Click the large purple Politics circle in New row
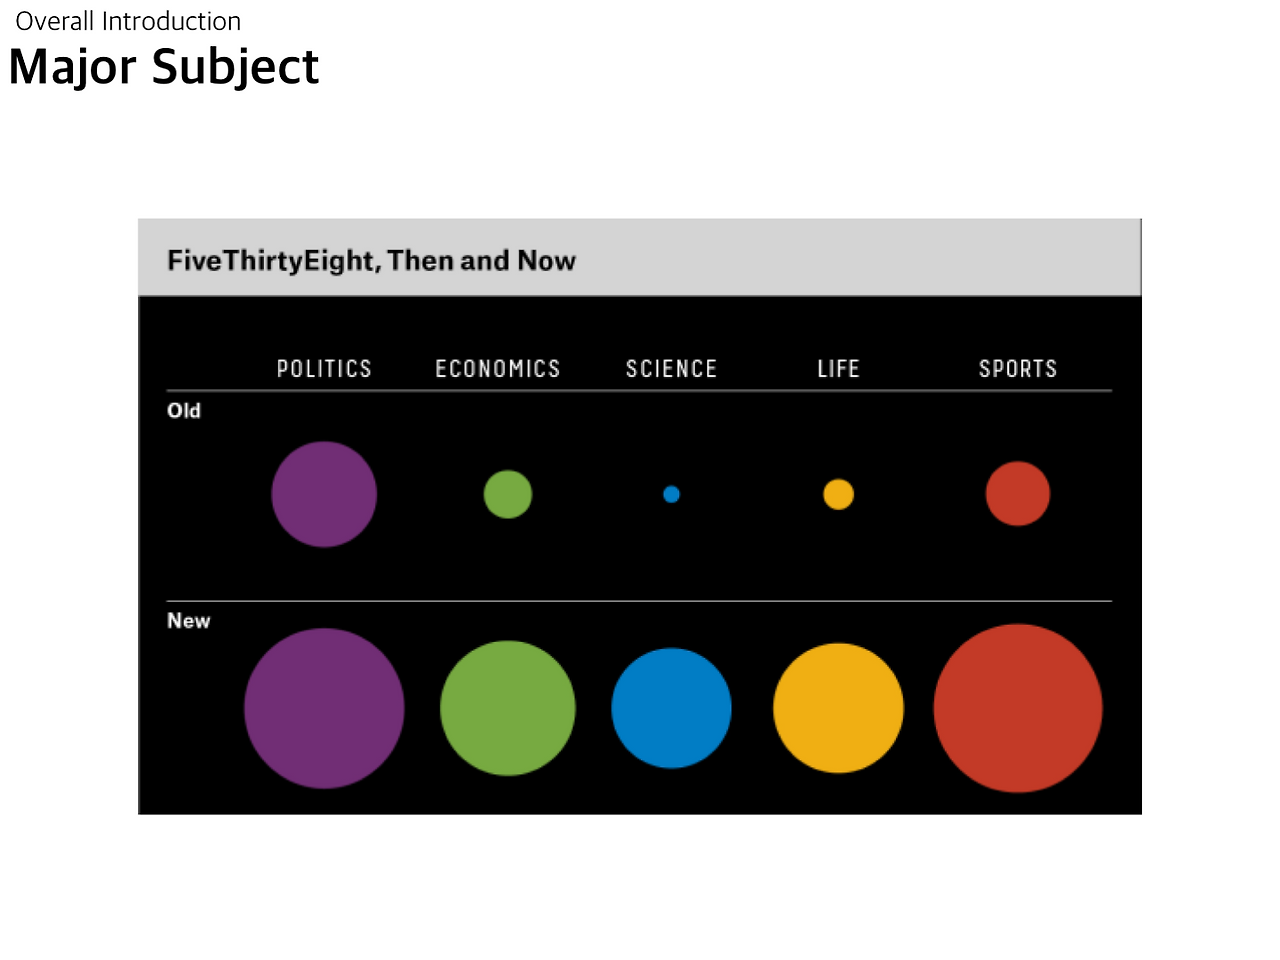This screenshot has width=1280, height=960. tap(324, 708)
